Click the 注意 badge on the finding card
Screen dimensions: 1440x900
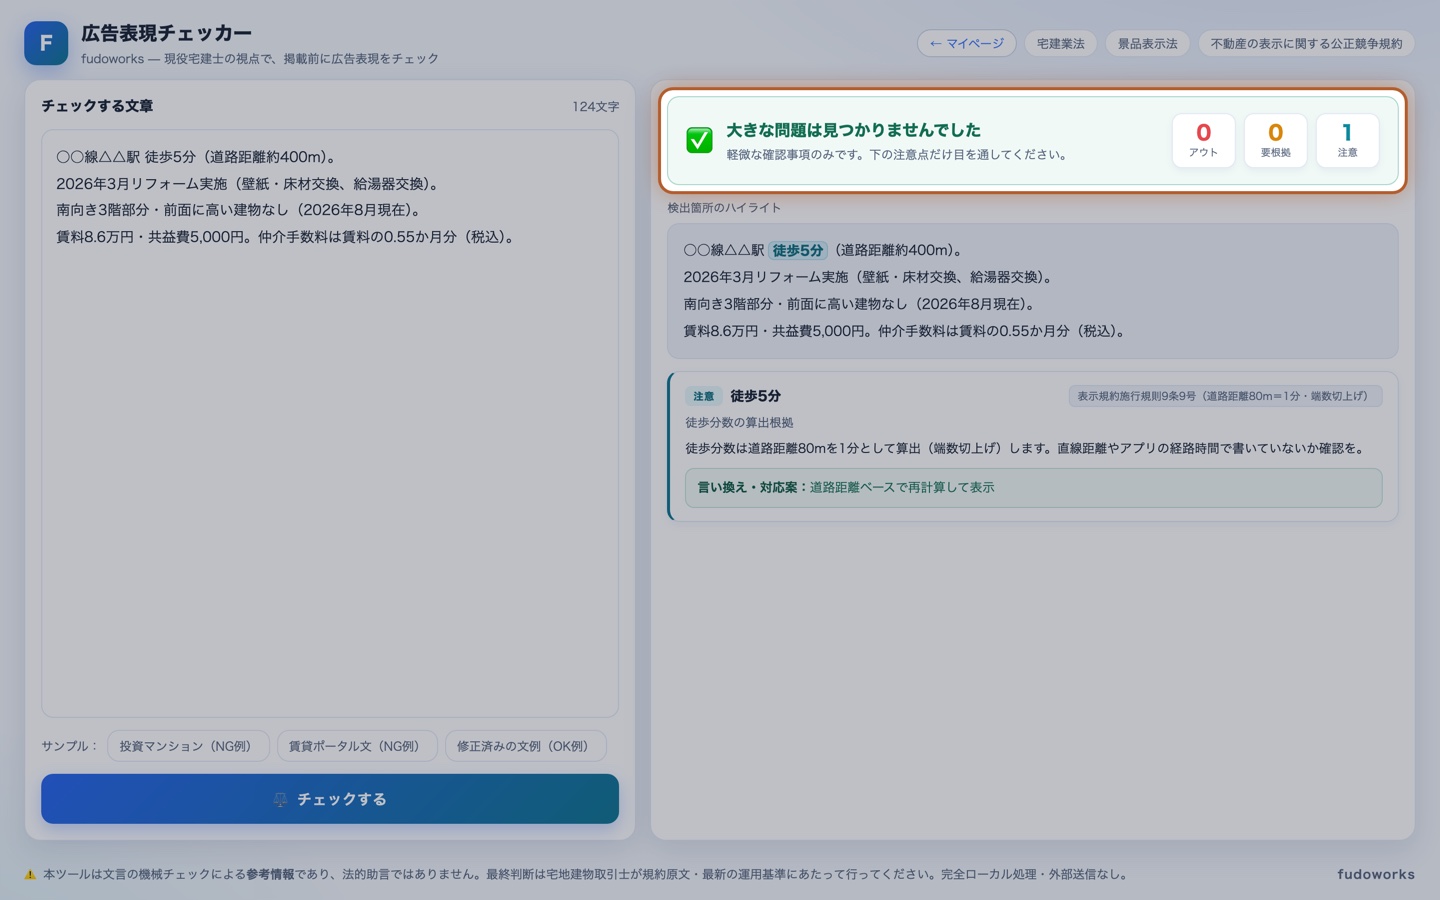point(704,396)
